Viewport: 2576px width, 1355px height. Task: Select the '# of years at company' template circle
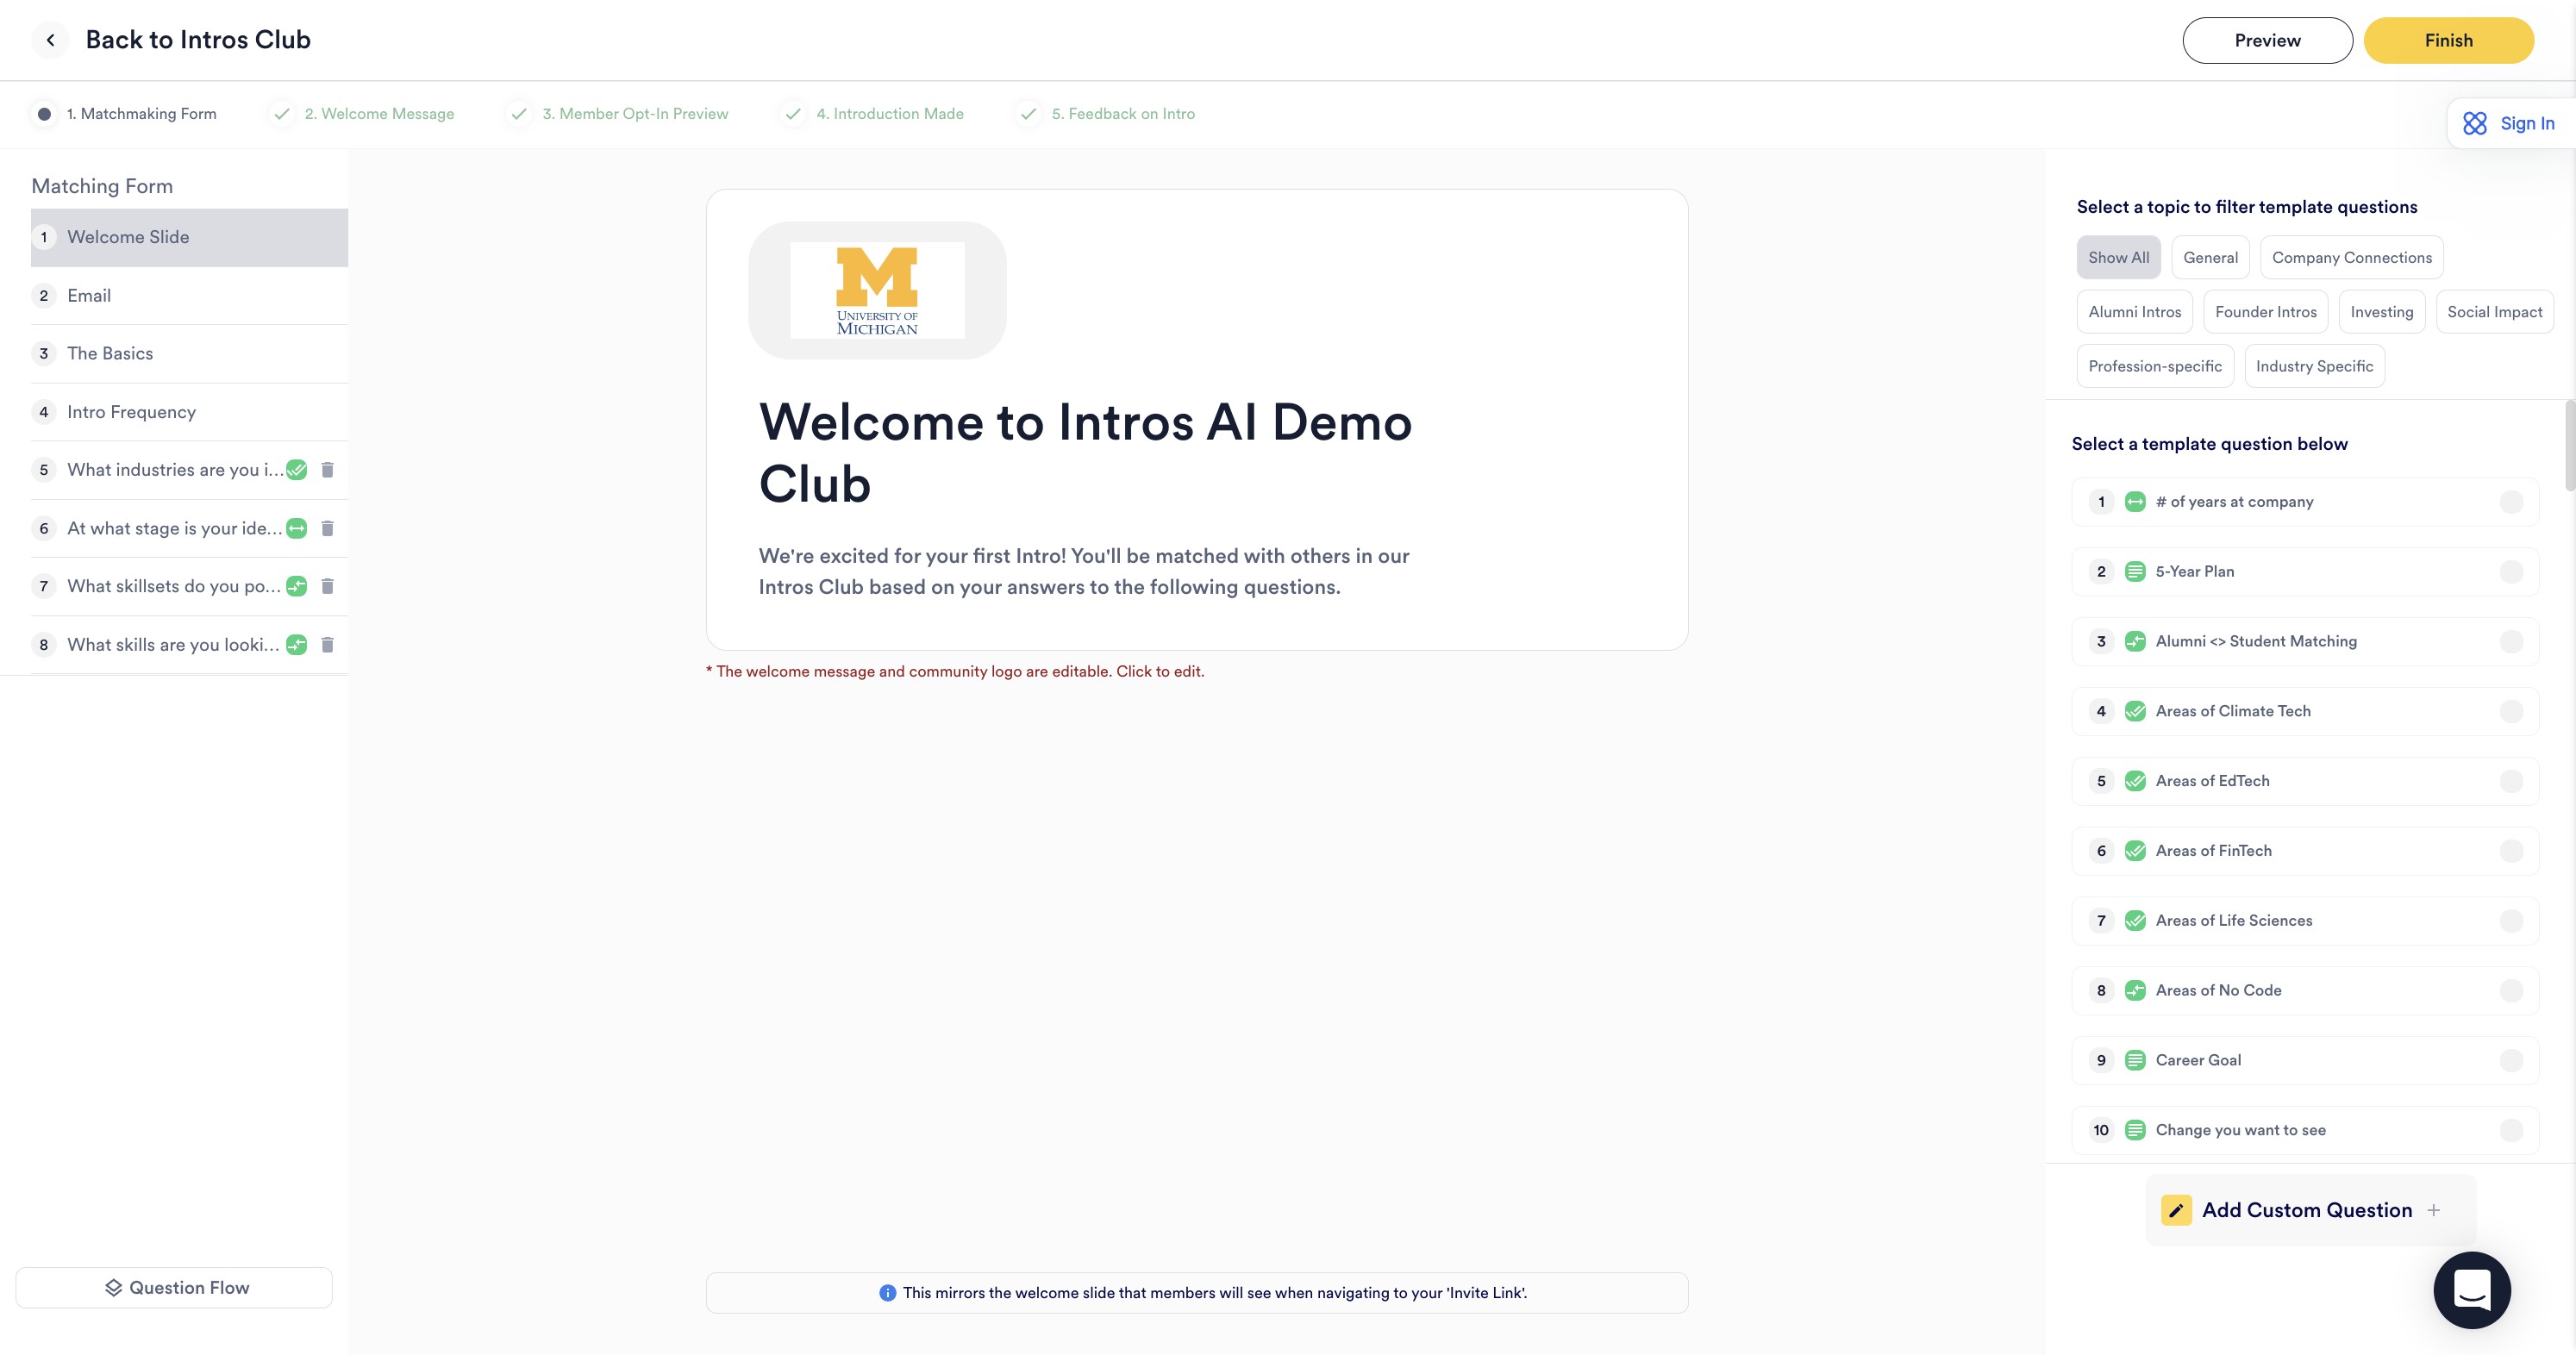[x=2511, y=502]
